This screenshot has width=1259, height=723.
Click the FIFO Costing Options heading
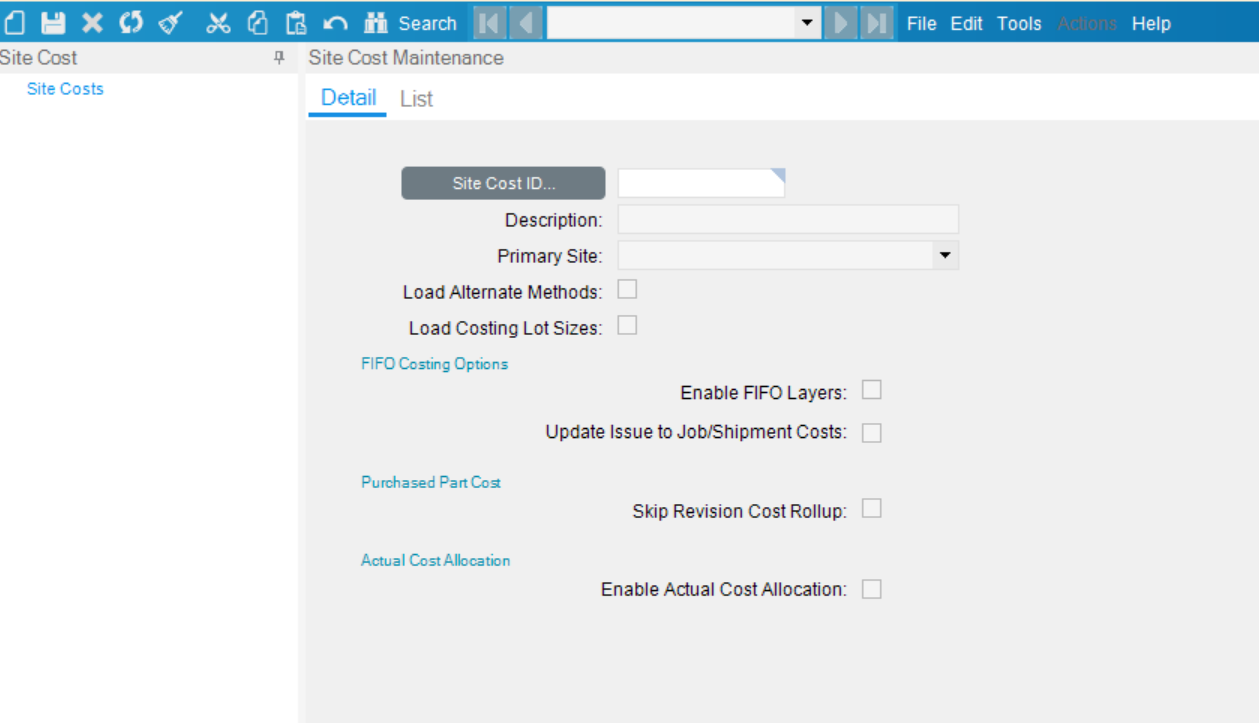point(434,364)
